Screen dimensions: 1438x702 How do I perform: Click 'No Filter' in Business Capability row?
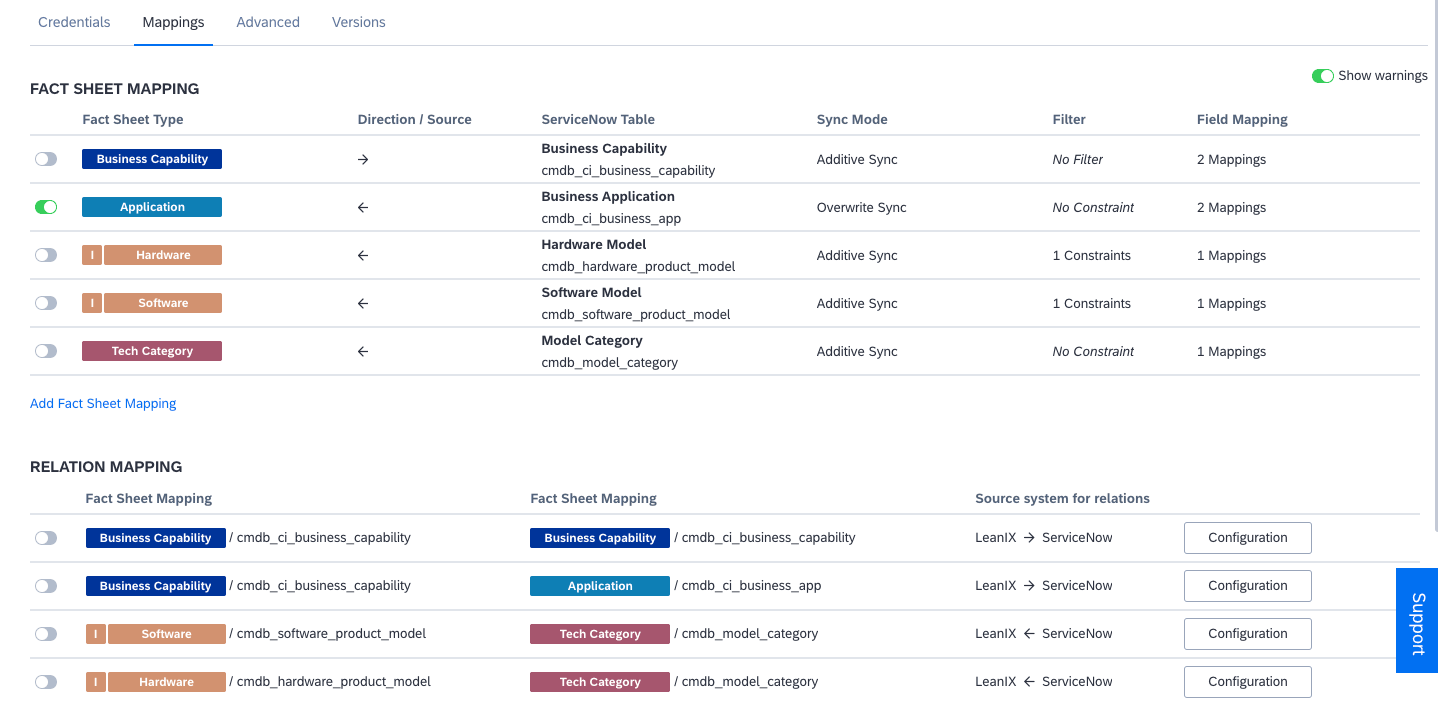click(1078, 160)
